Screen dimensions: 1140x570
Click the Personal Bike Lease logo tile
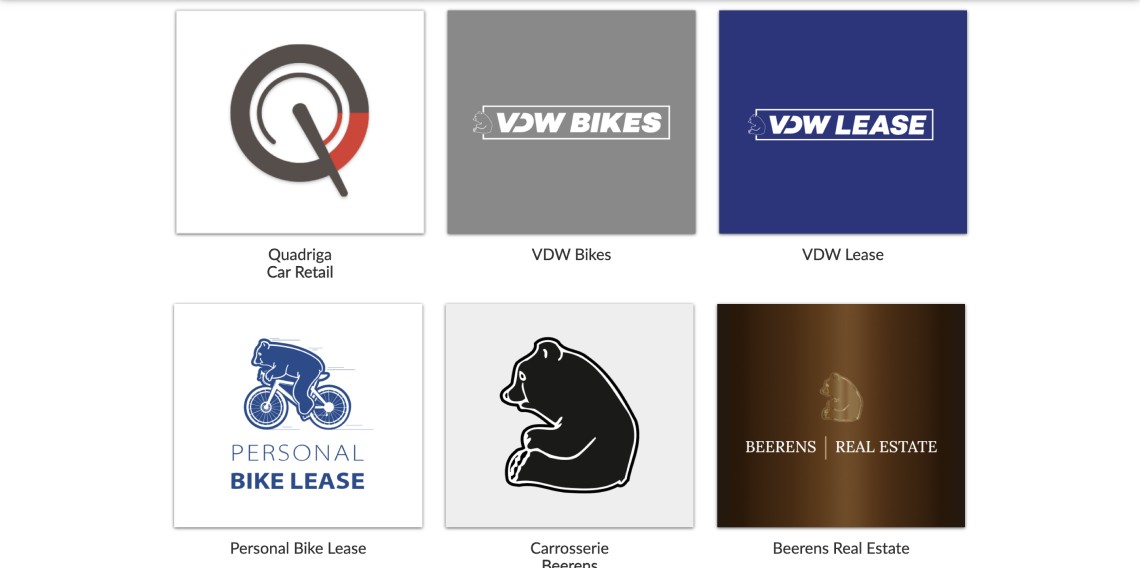point(298,415)
